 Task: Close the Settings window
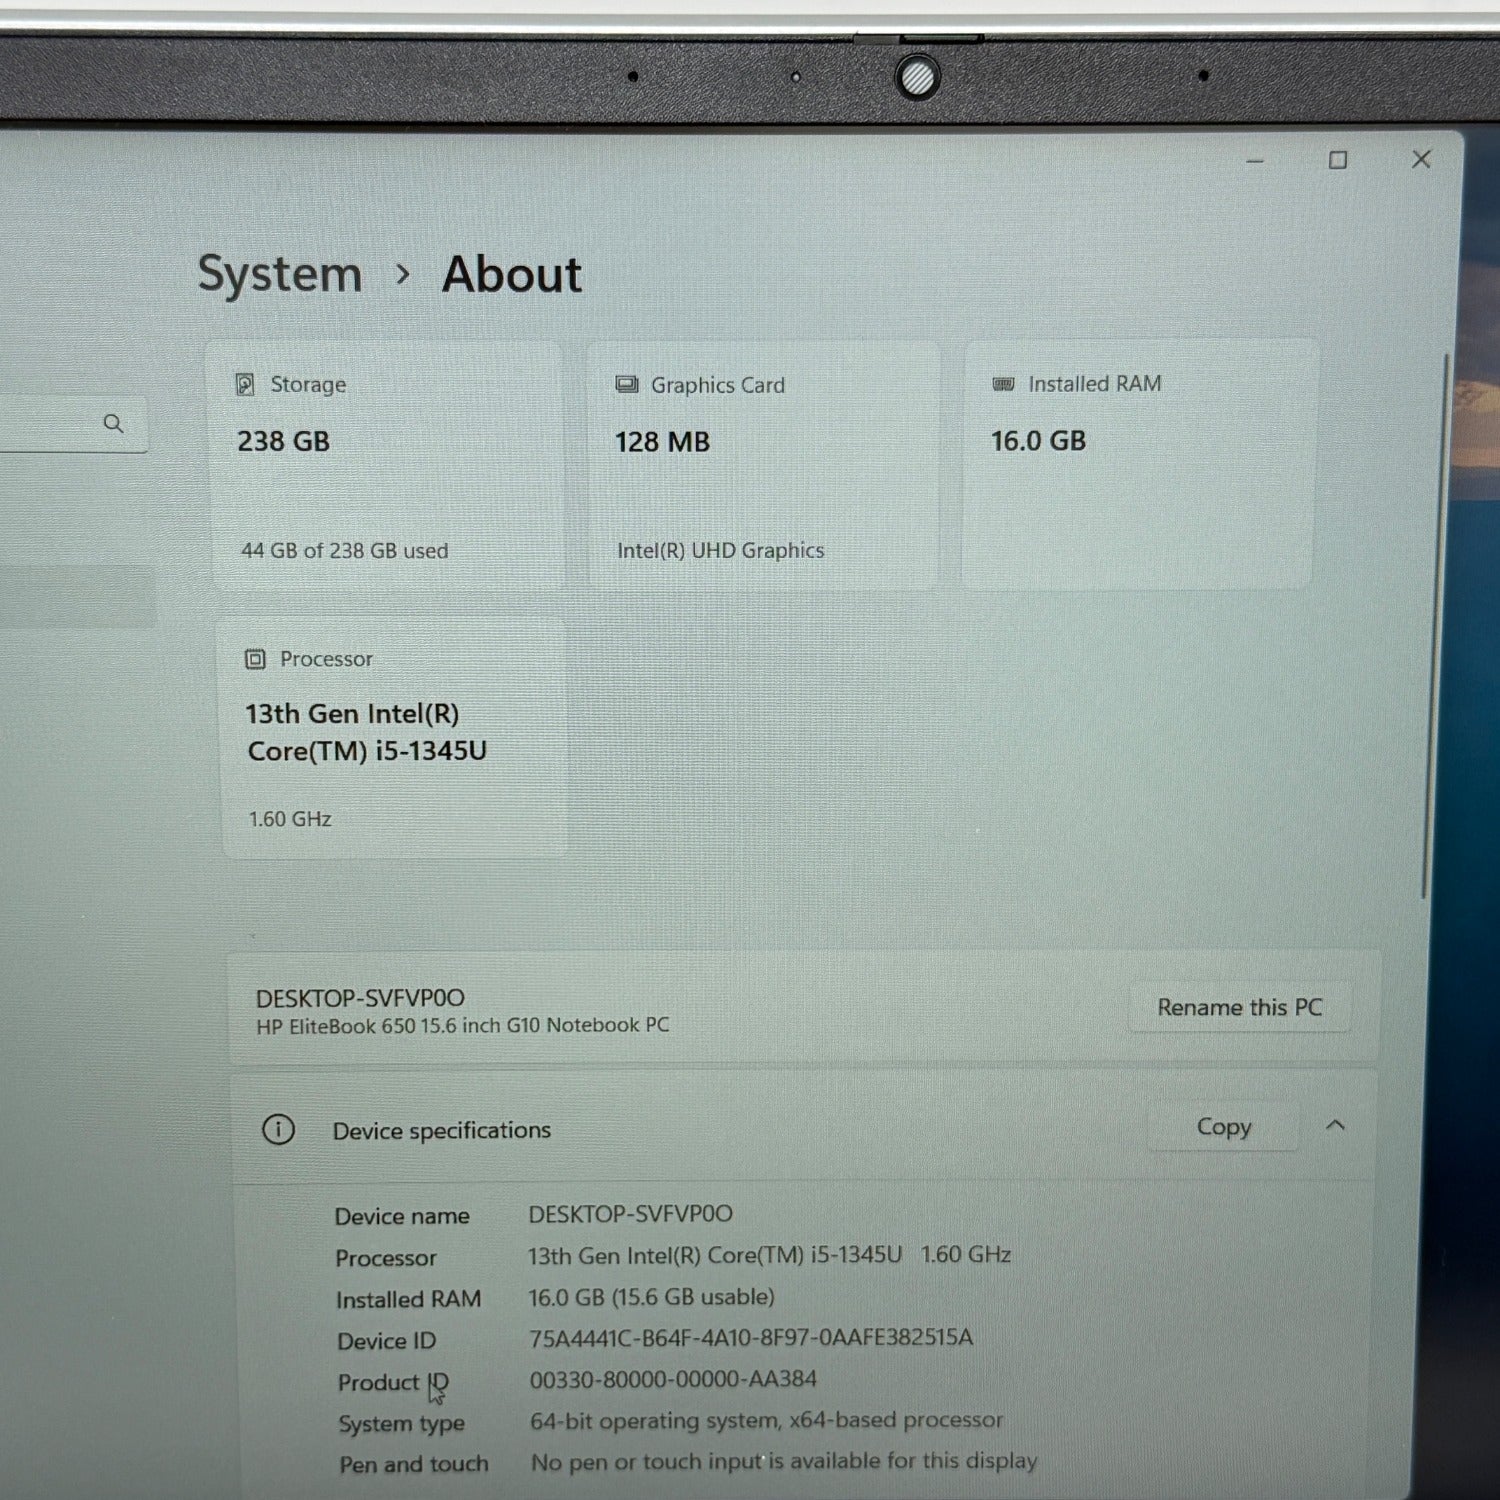pyautogui.click(x=1421, y=159)
